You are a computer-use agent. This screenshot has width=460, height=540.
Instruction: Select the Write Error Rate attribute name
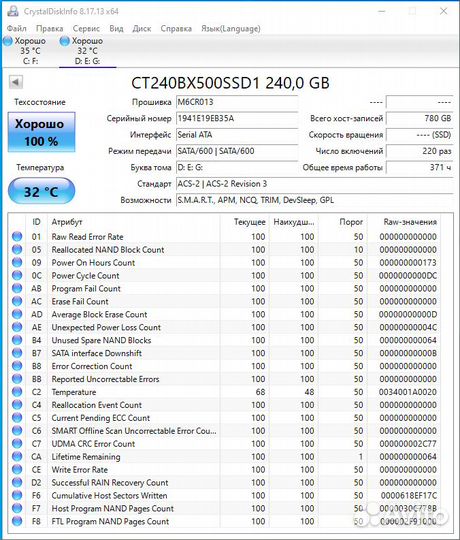[x=80, y=469]
